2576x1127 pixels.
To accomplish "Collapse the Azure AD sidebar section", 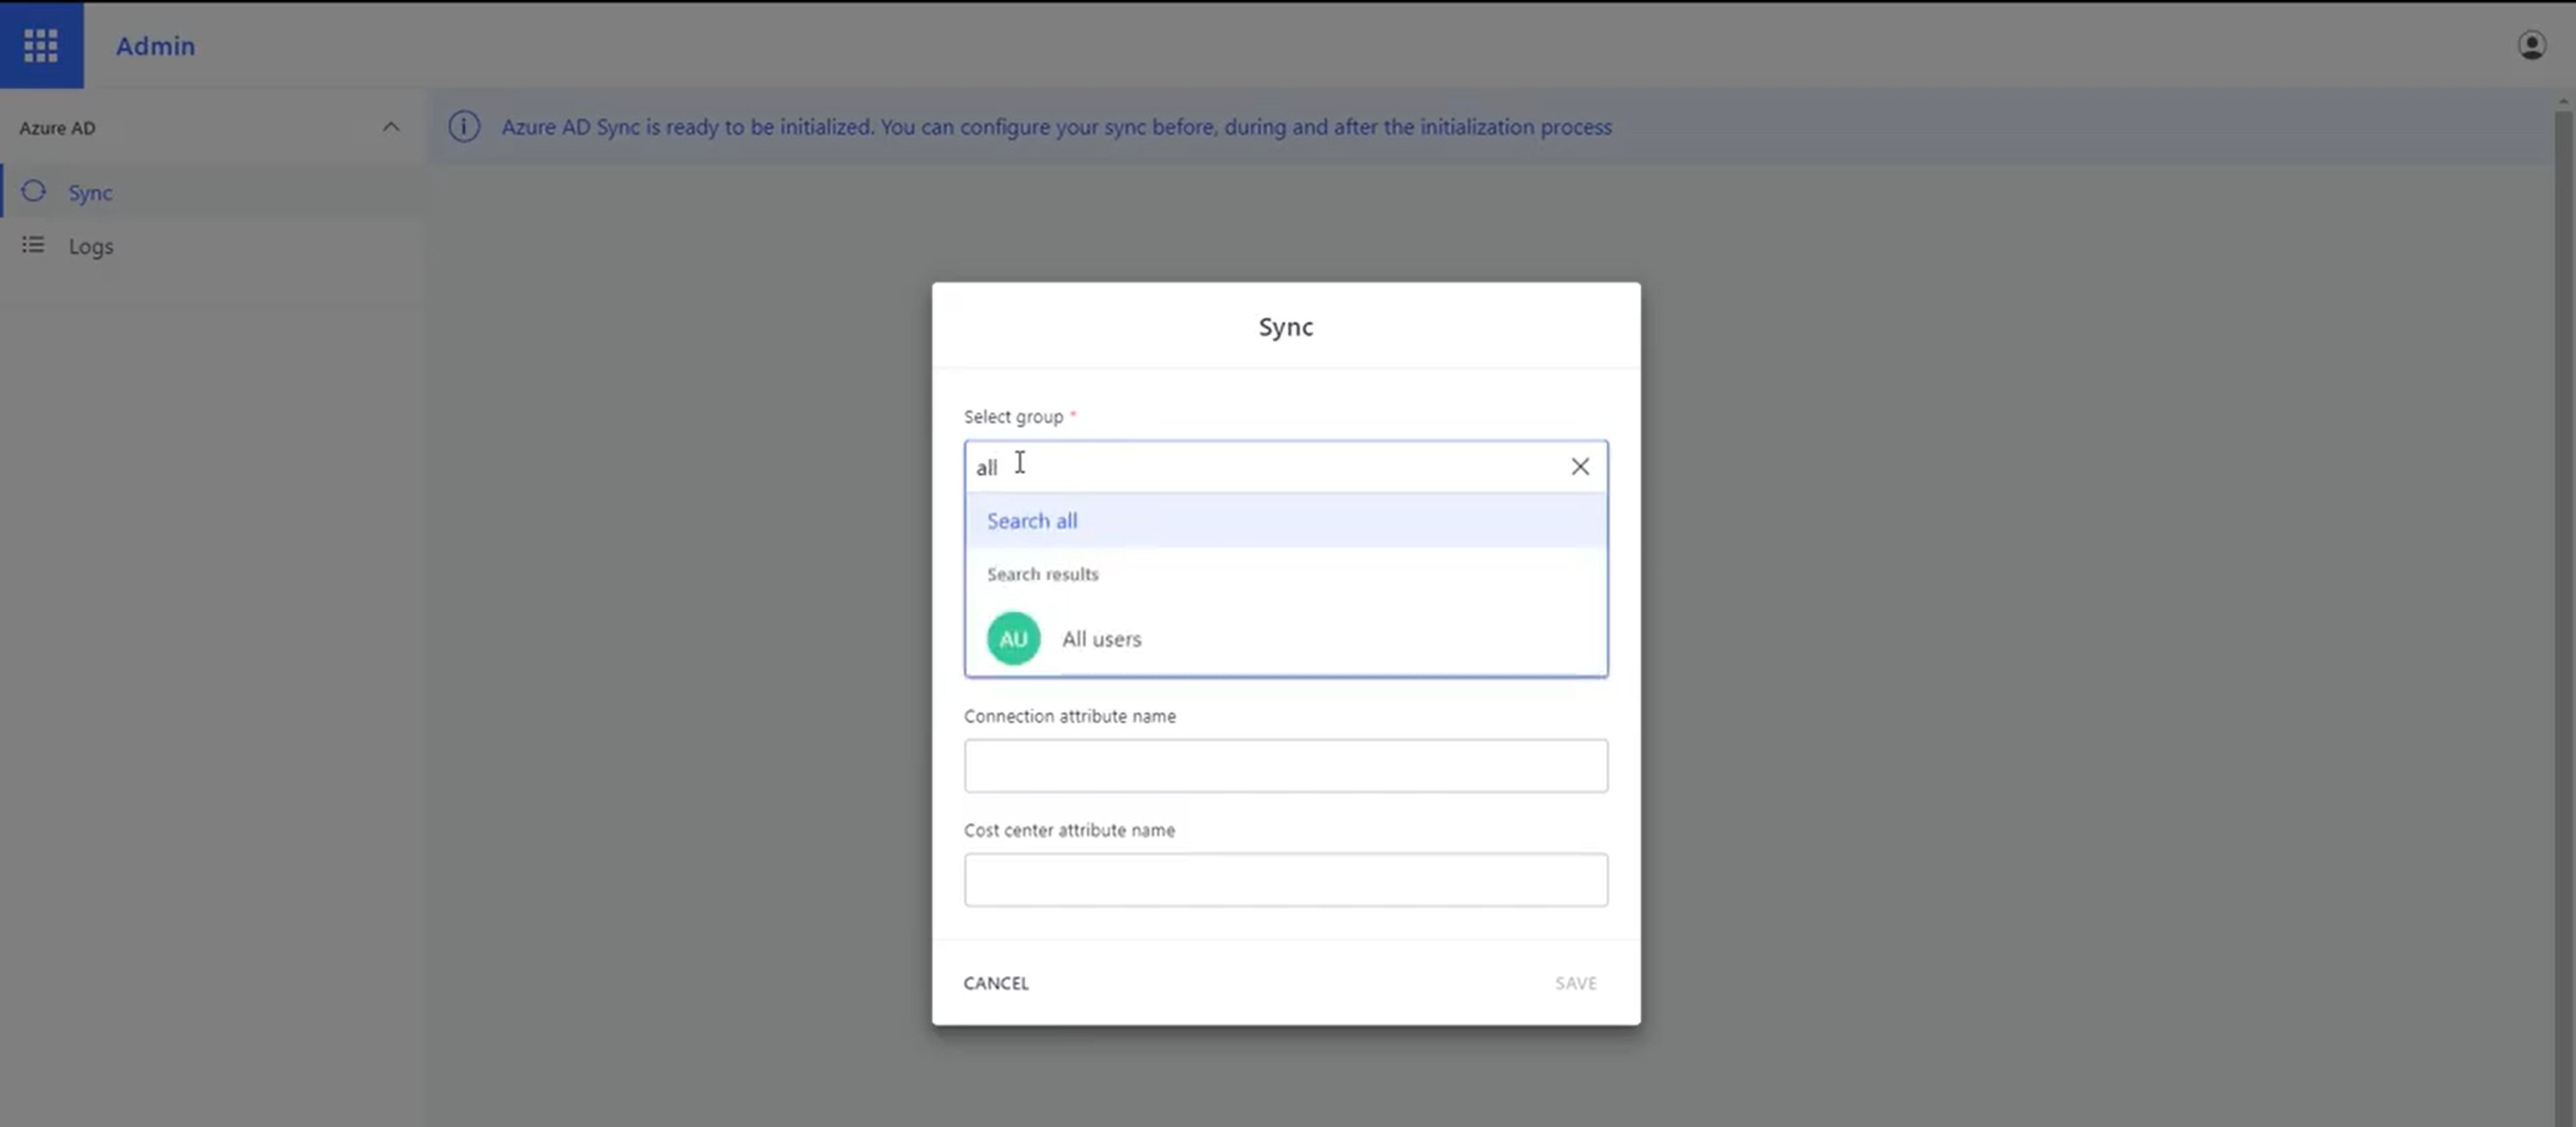I will [391, 127].
